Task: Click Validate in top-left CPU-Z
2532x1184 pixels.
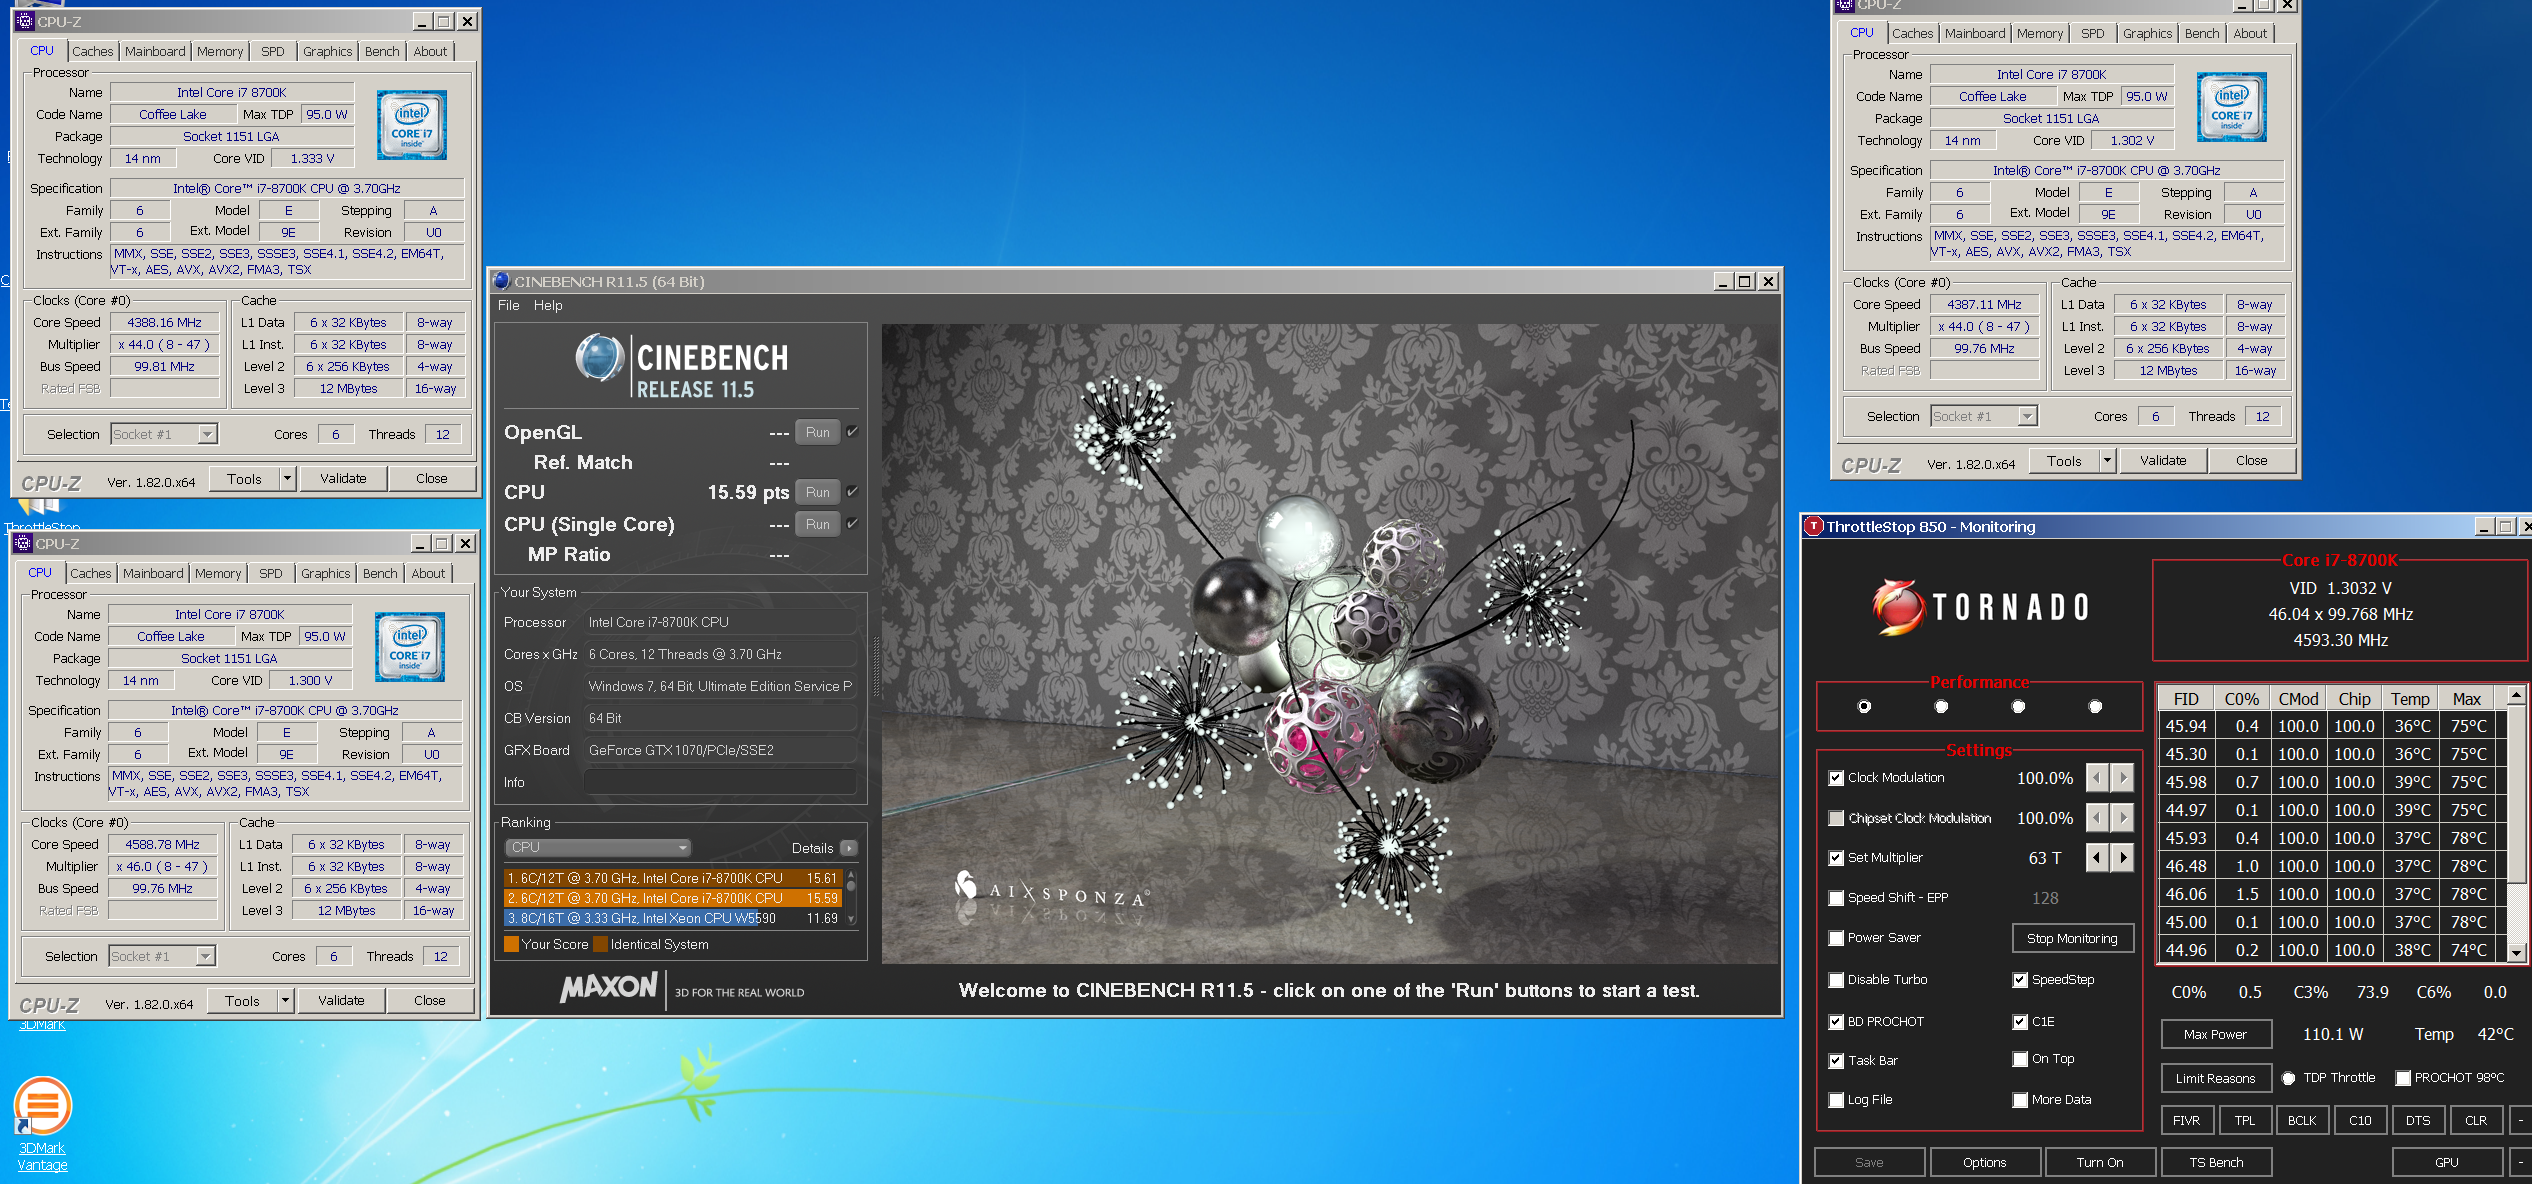Action: tap(343, 478)
